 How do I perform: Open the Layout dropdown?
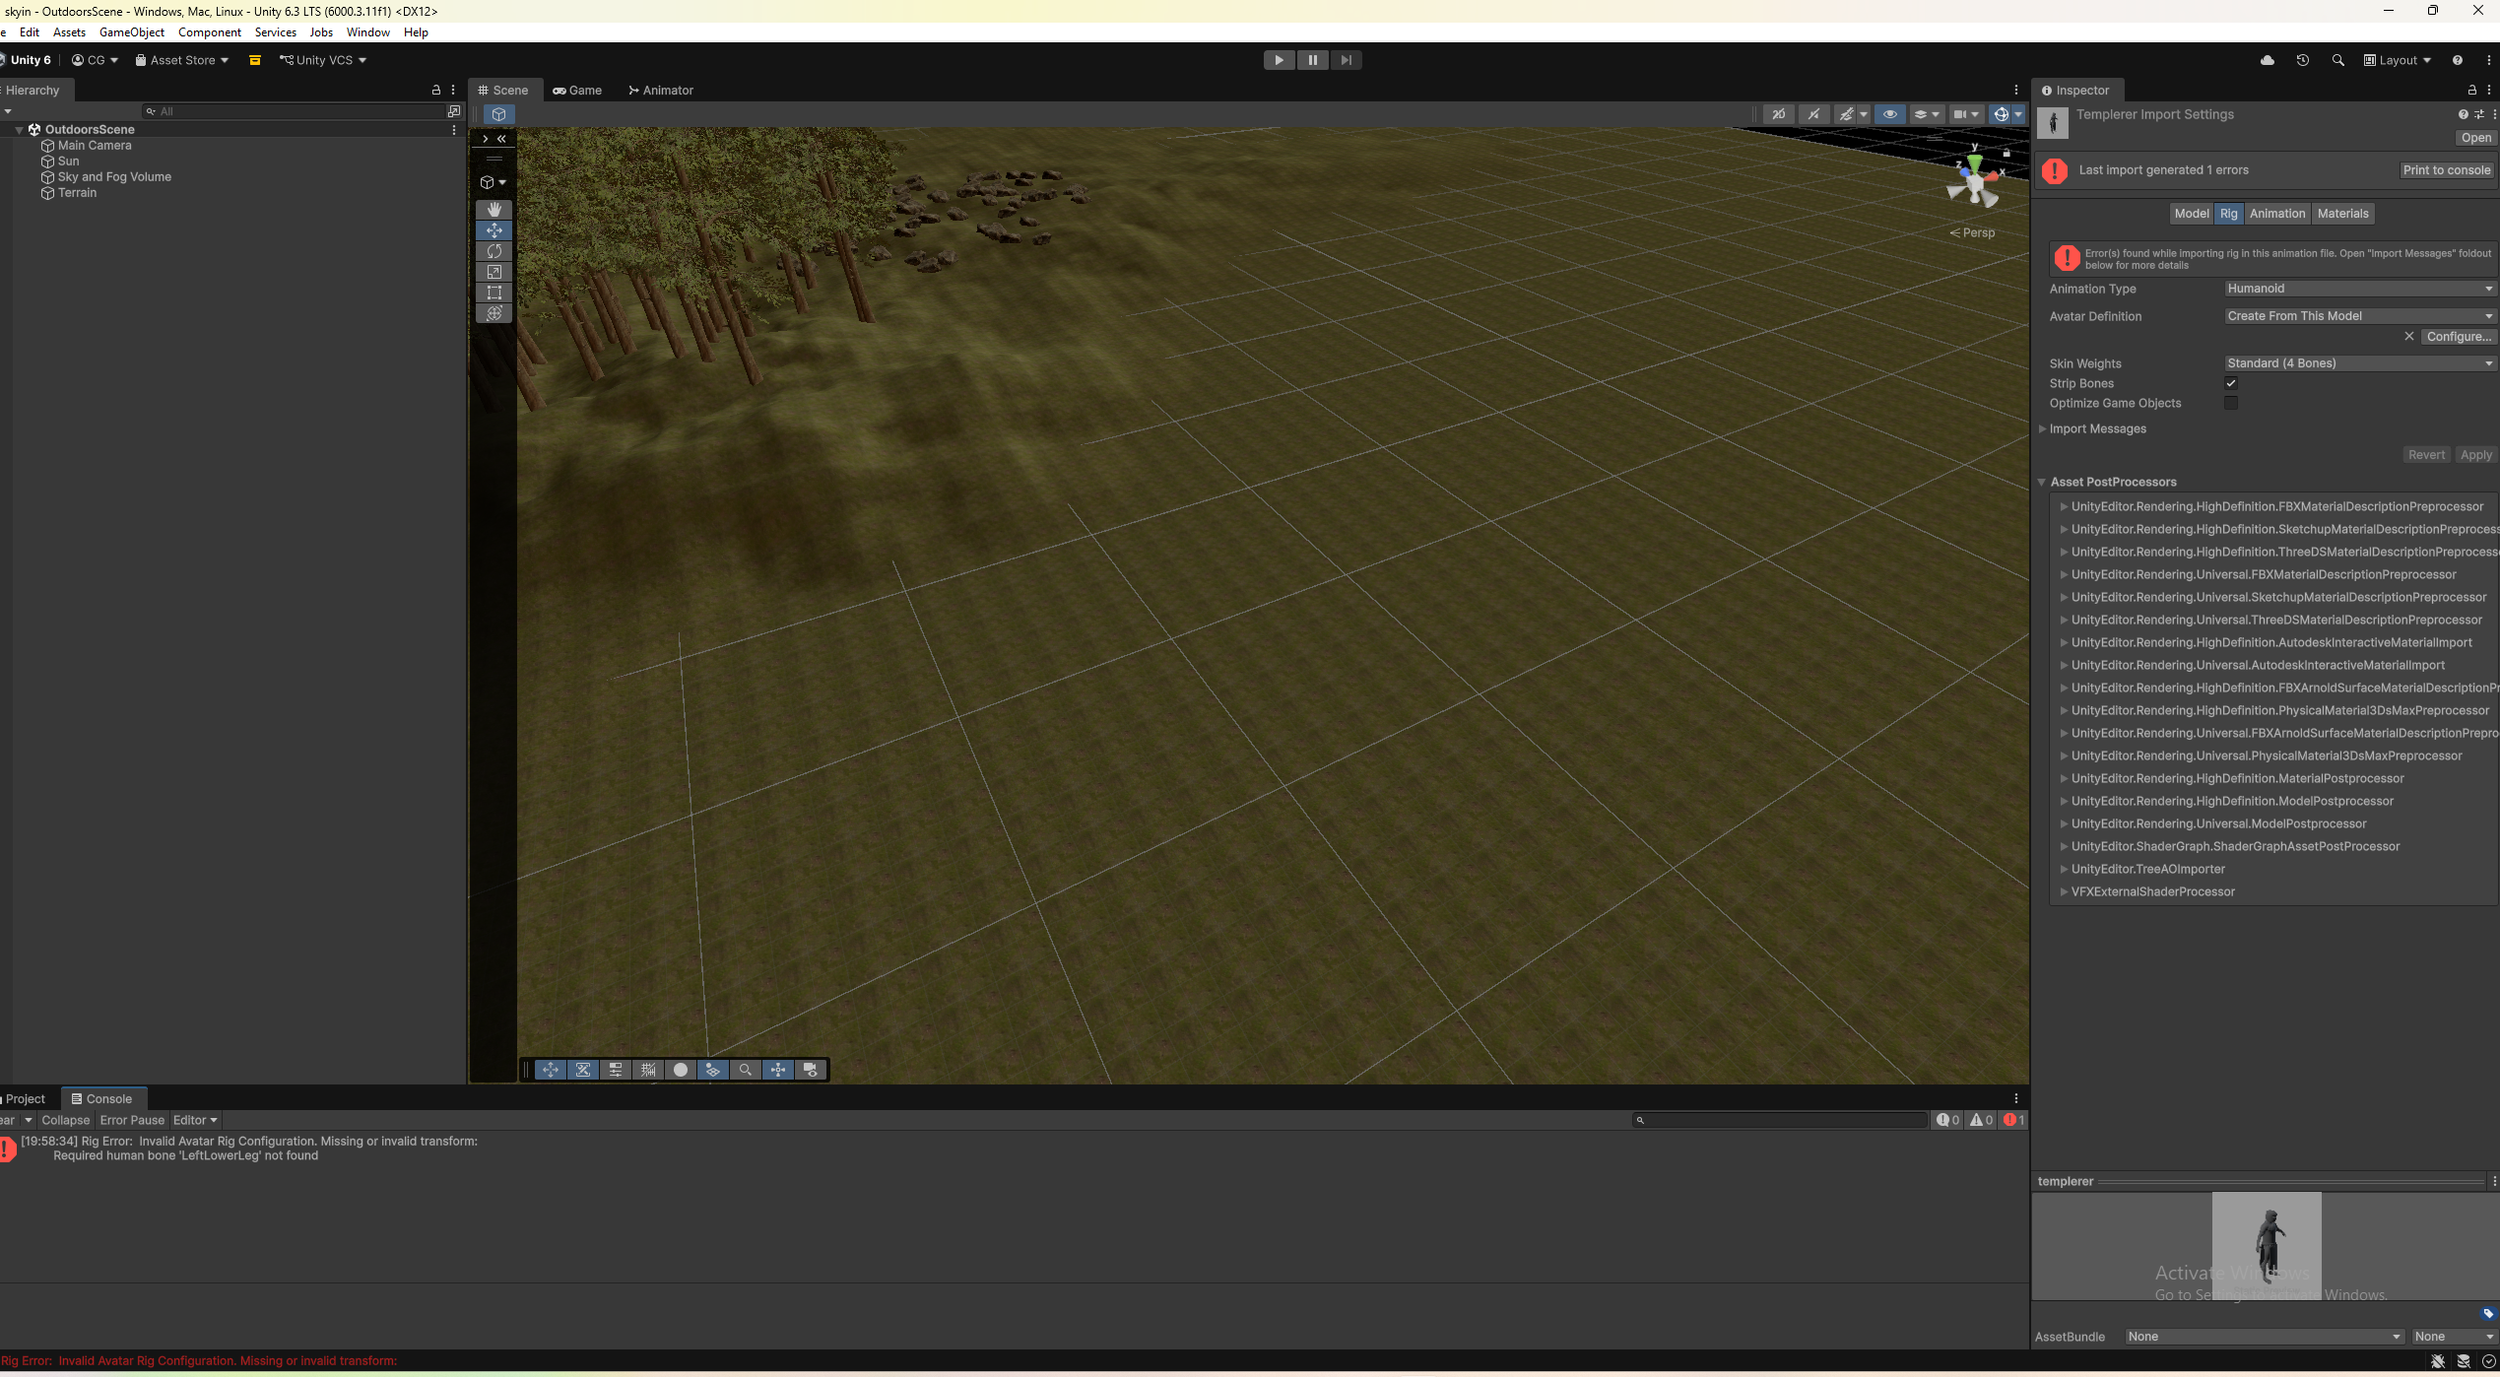point(2397,60)
